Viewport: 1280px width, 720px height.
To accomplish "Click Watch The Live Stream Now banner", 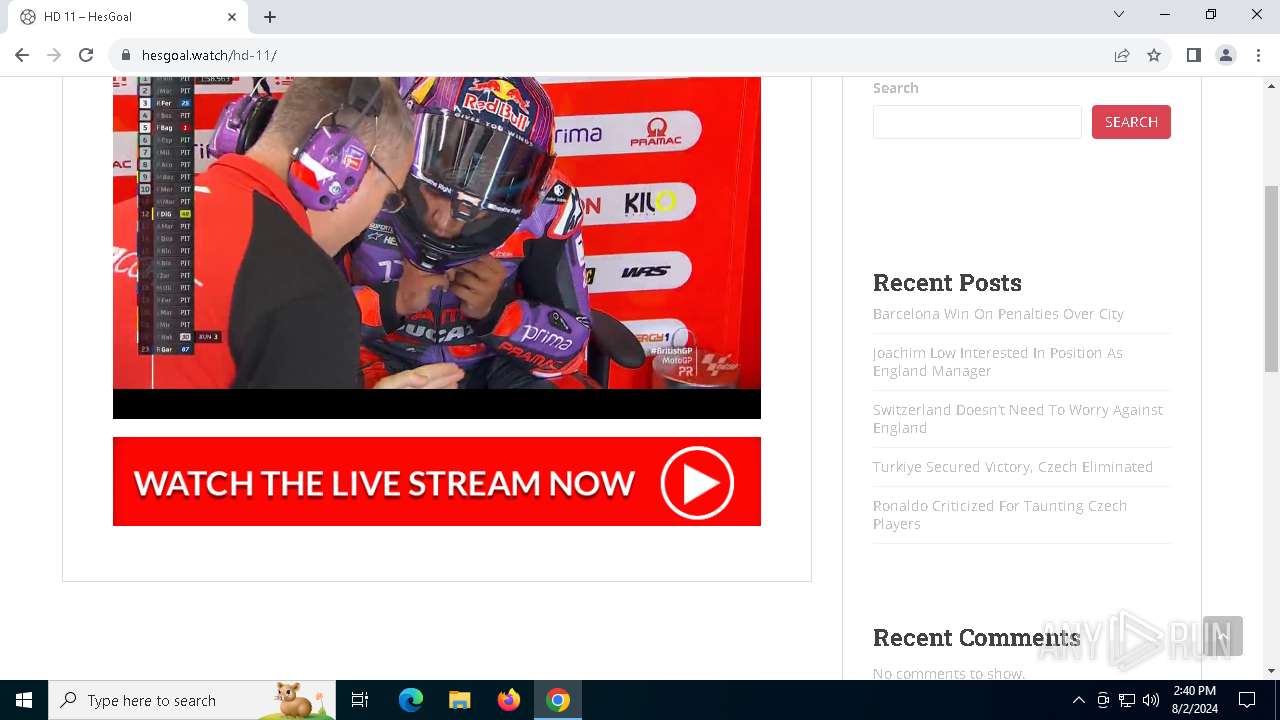I will coord(437,481).
